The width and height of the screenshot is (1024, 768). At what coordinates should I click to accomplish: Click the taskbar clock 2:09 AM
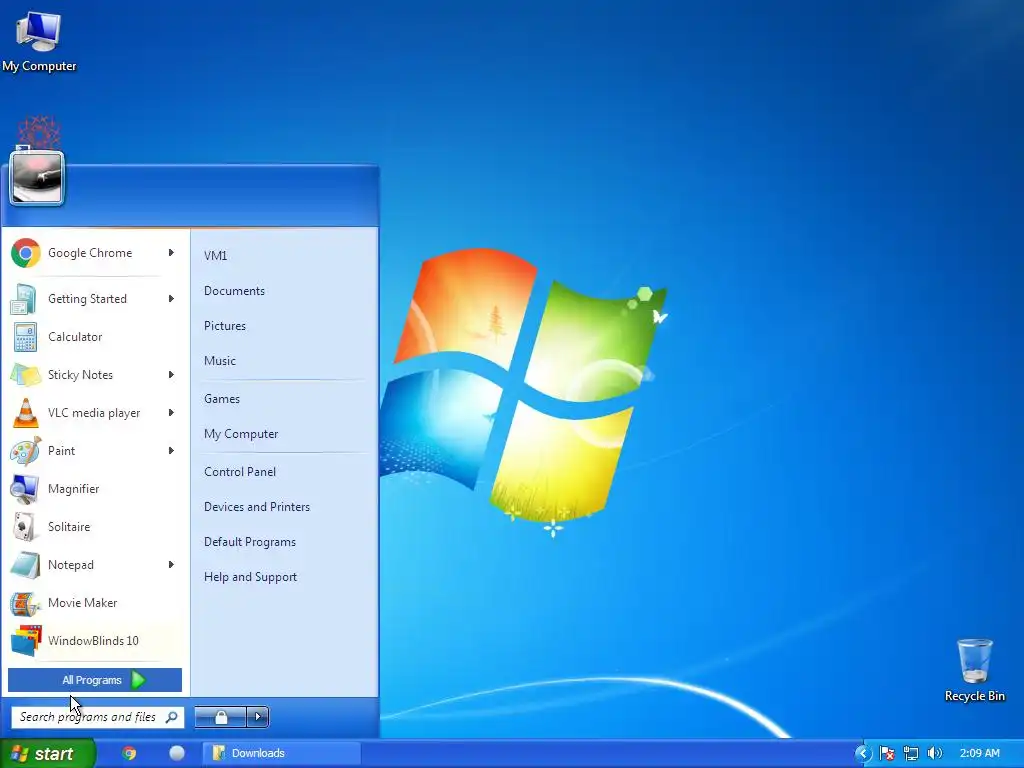click(980, 753)
